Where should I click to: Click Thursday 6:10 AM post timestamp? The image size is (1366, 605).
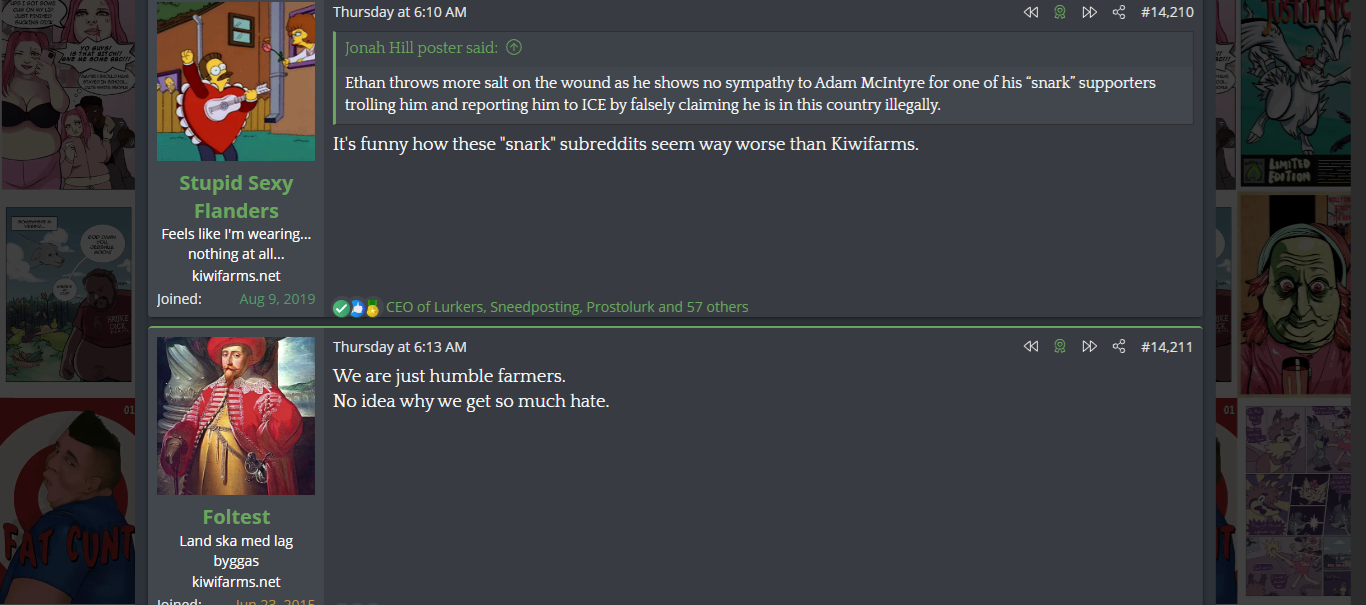pos(399,12)
